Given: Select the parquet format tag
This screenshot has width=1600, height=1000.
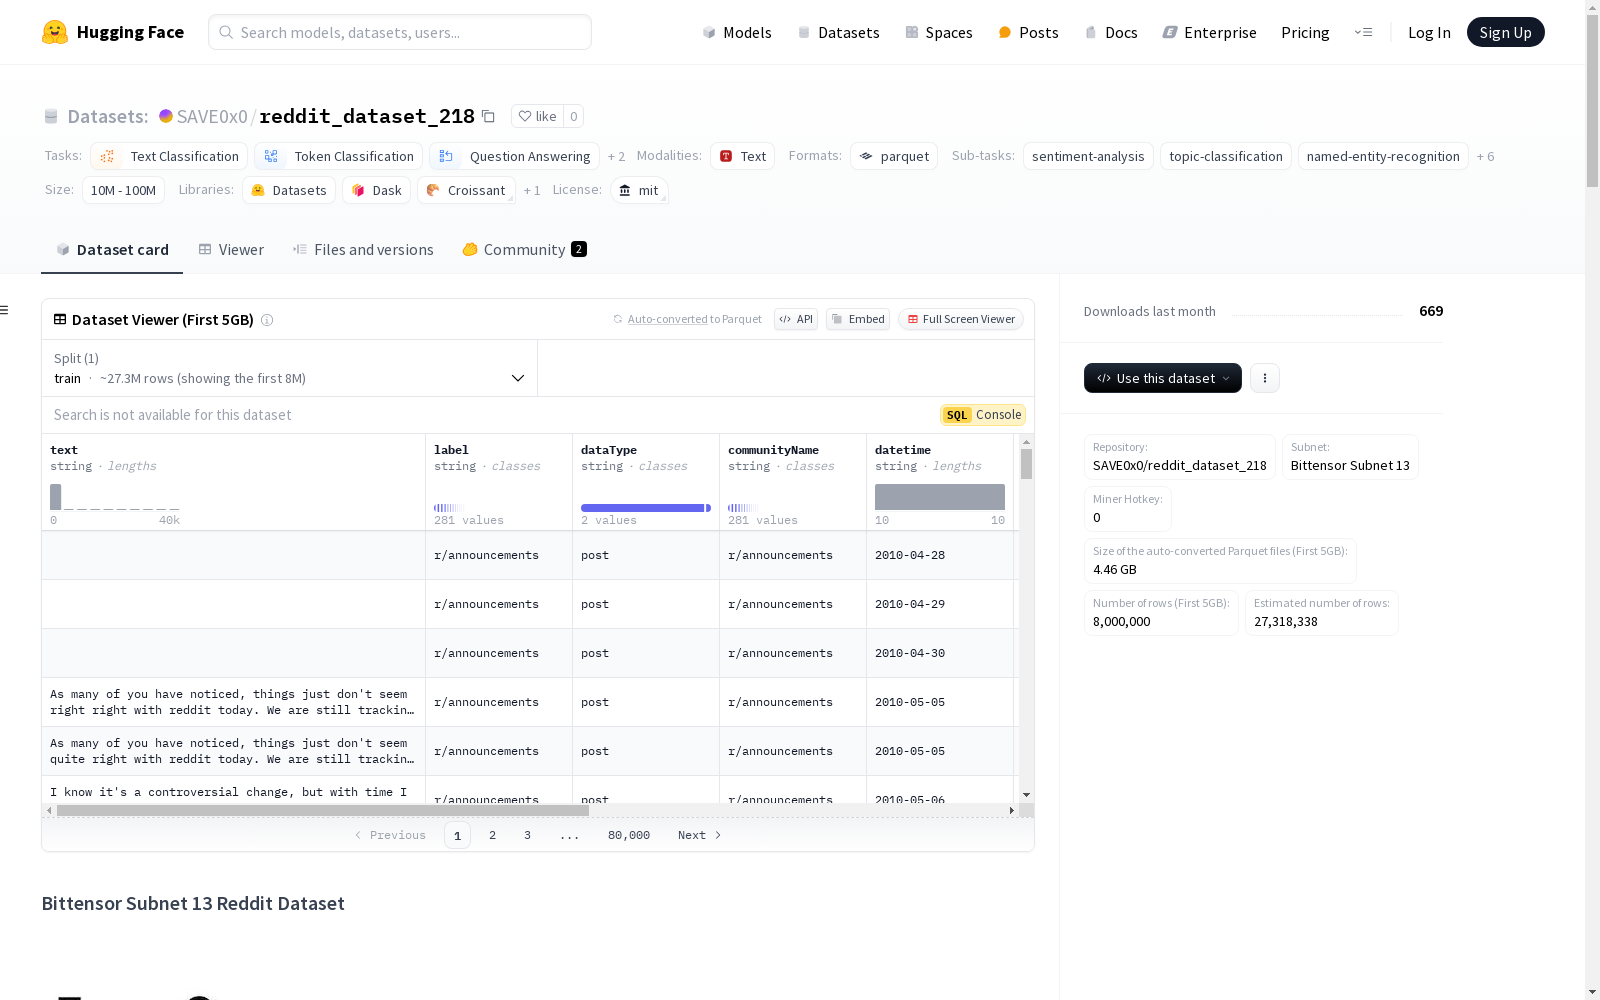Looking at the screenshot, I should (894, 156).
